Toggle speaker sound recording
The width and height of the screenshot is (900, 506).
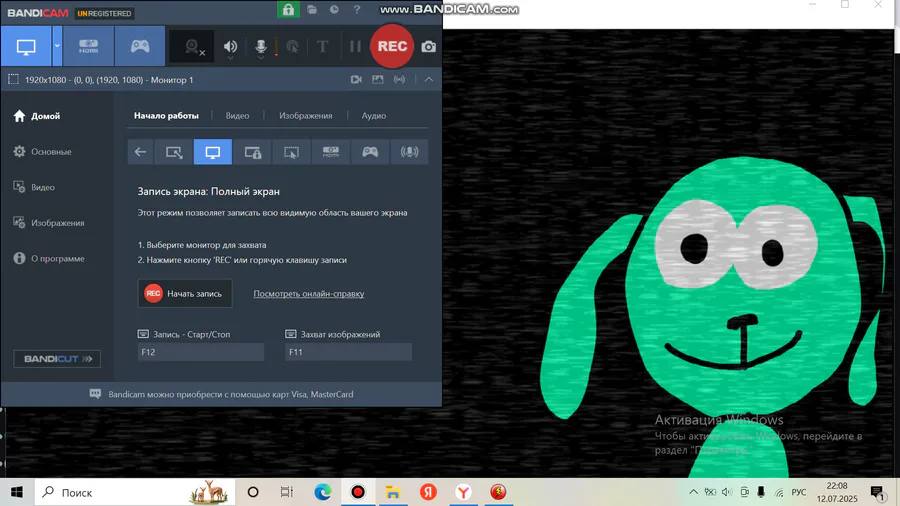[230, 47]
